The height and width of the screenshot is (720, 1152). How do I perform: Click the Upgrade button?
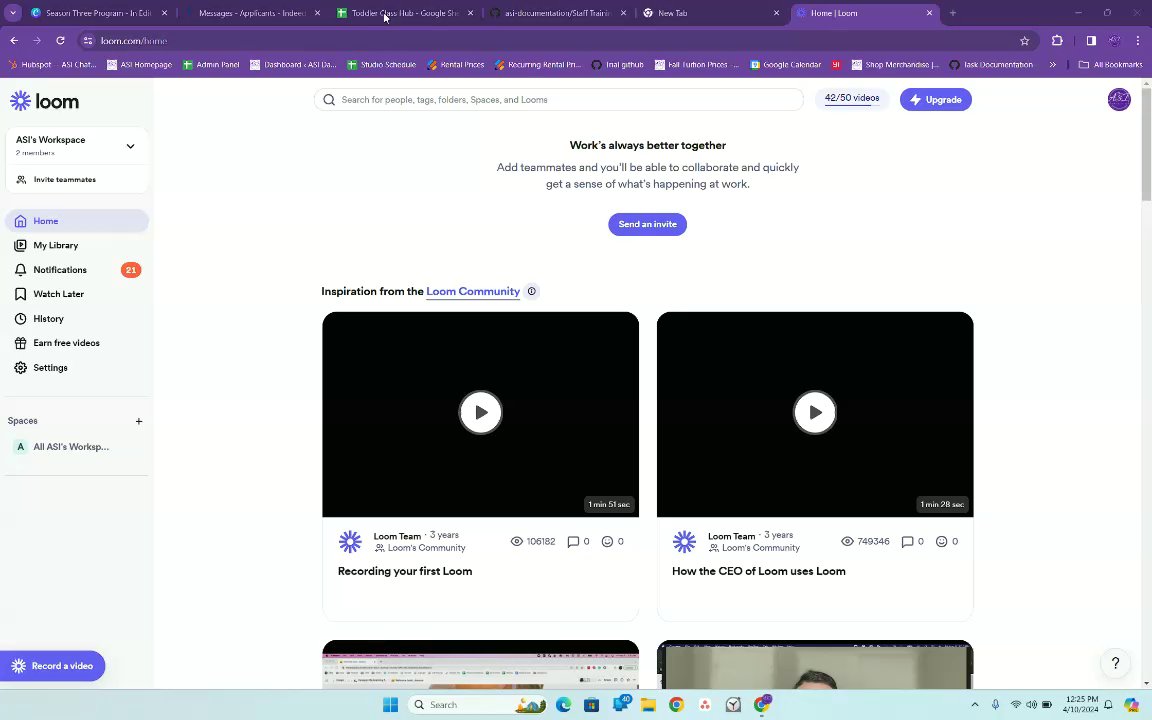pos(935,100)
